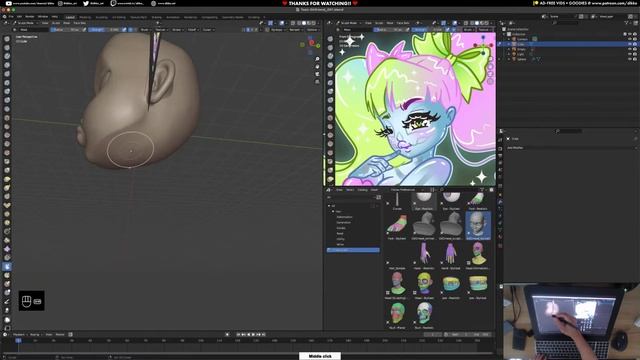Select wireframe shading in left viewport header
The width and height of the screenshot is (640, 360).
pos(298,23)
